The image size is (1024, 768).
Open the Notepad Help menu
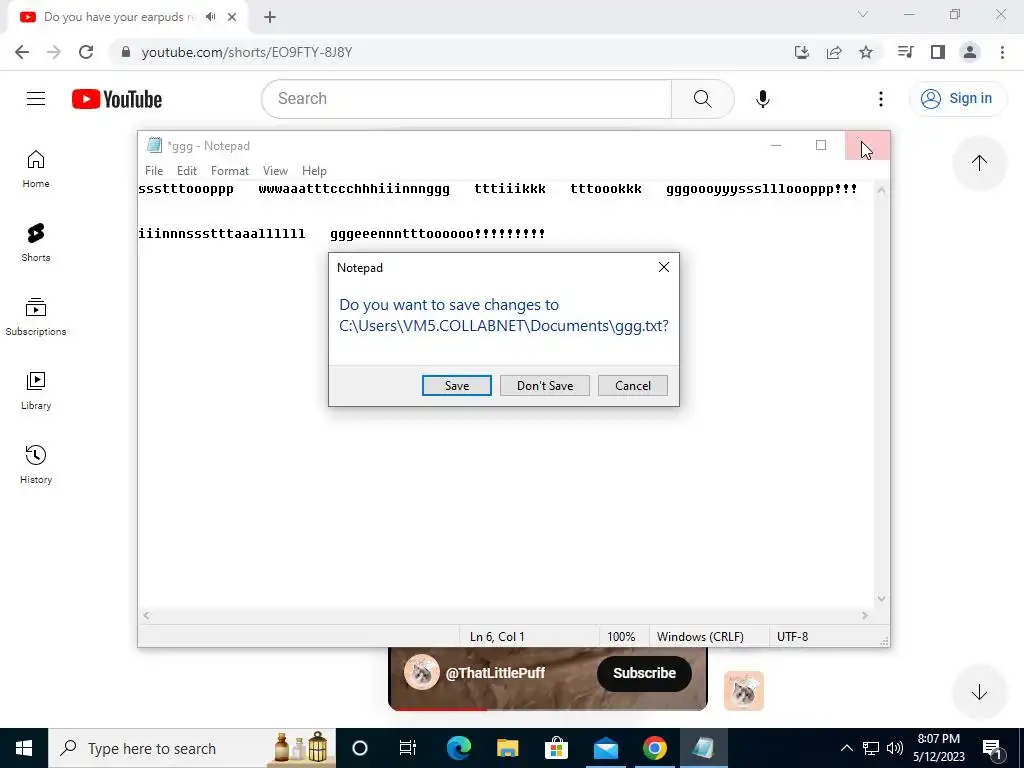tap(314, 170)
